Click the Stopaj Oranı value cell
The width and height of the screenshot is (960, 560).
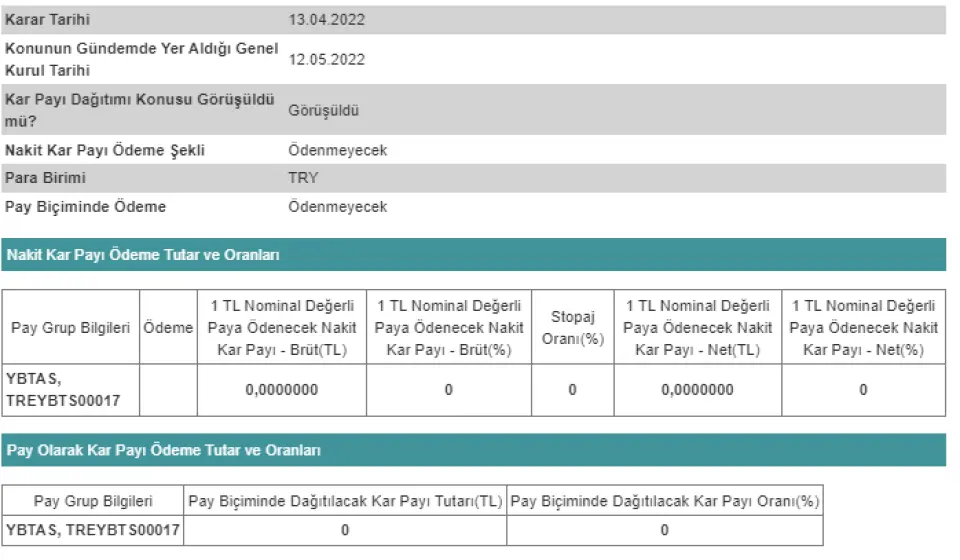pyautogui.click(x=572, y=390)
